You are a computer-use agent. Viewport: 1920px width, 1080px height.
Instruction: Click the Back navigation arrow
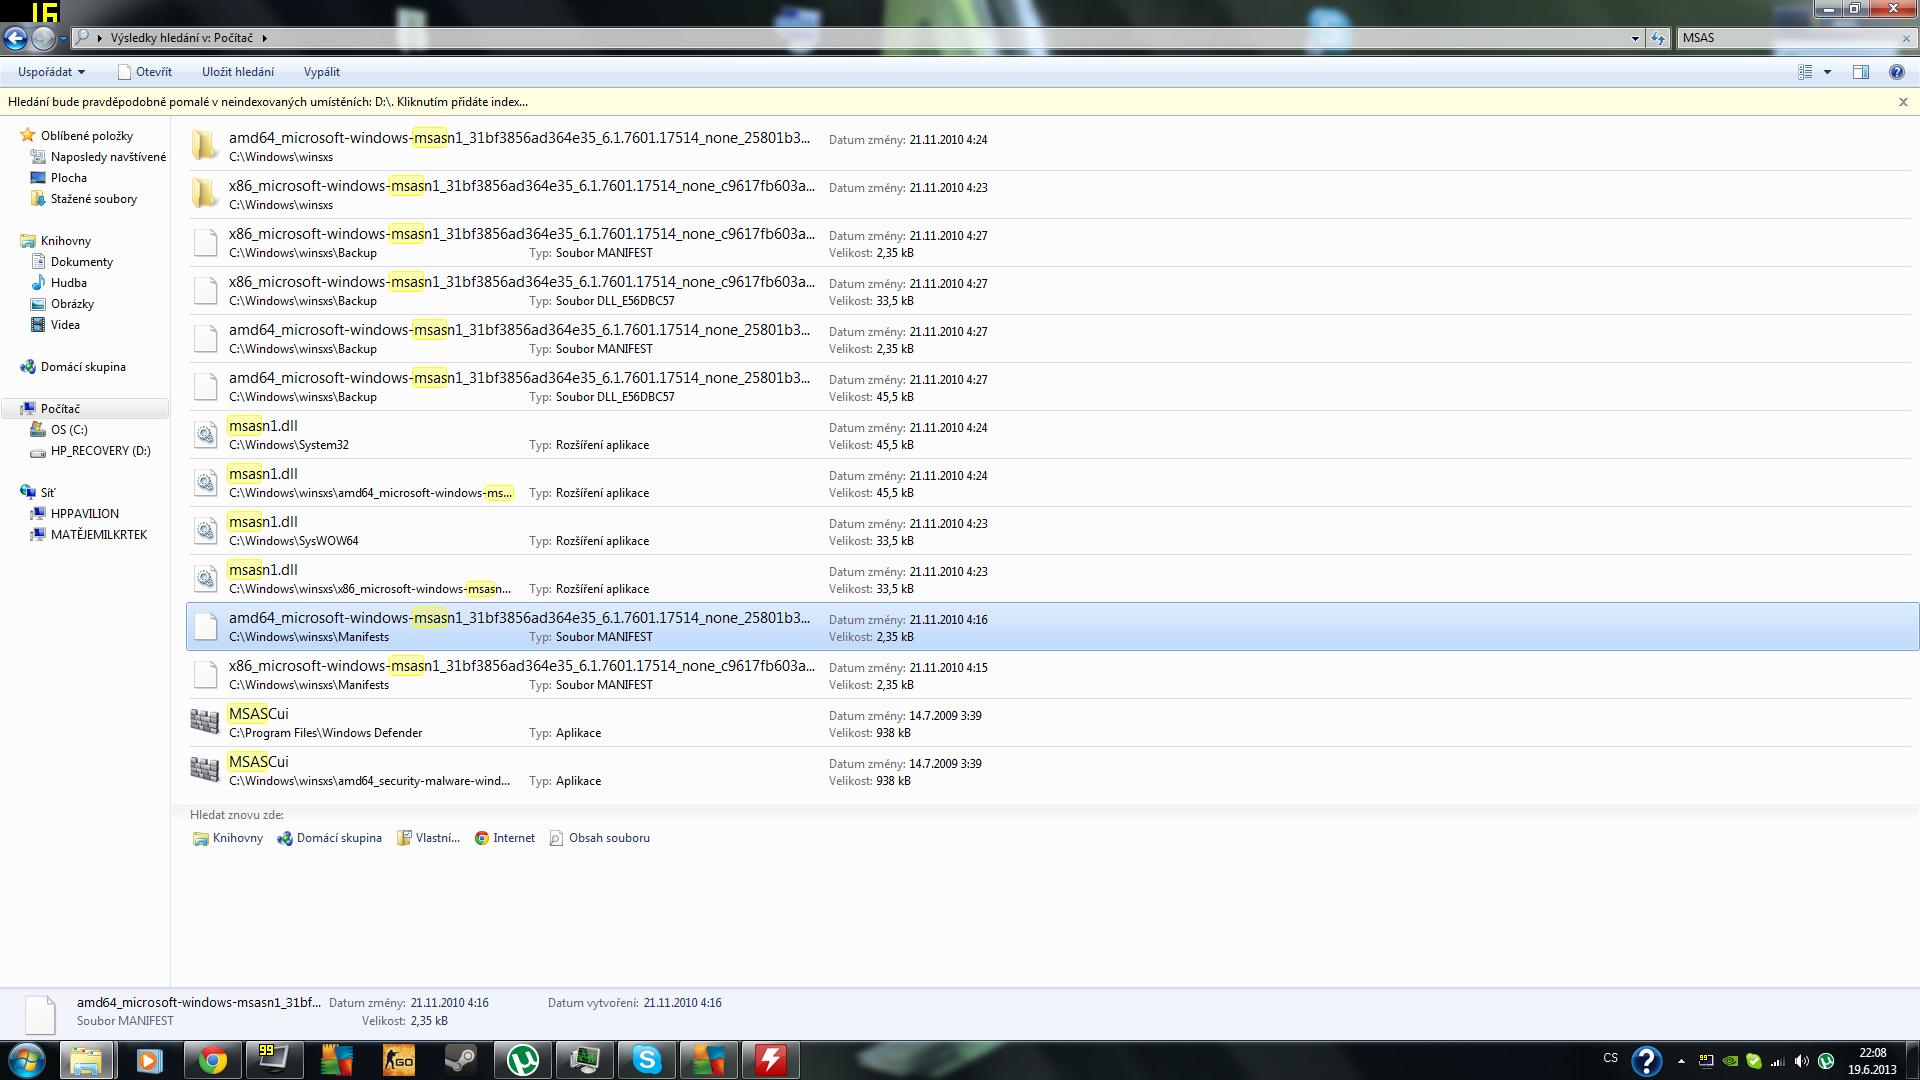click(15, 38)
